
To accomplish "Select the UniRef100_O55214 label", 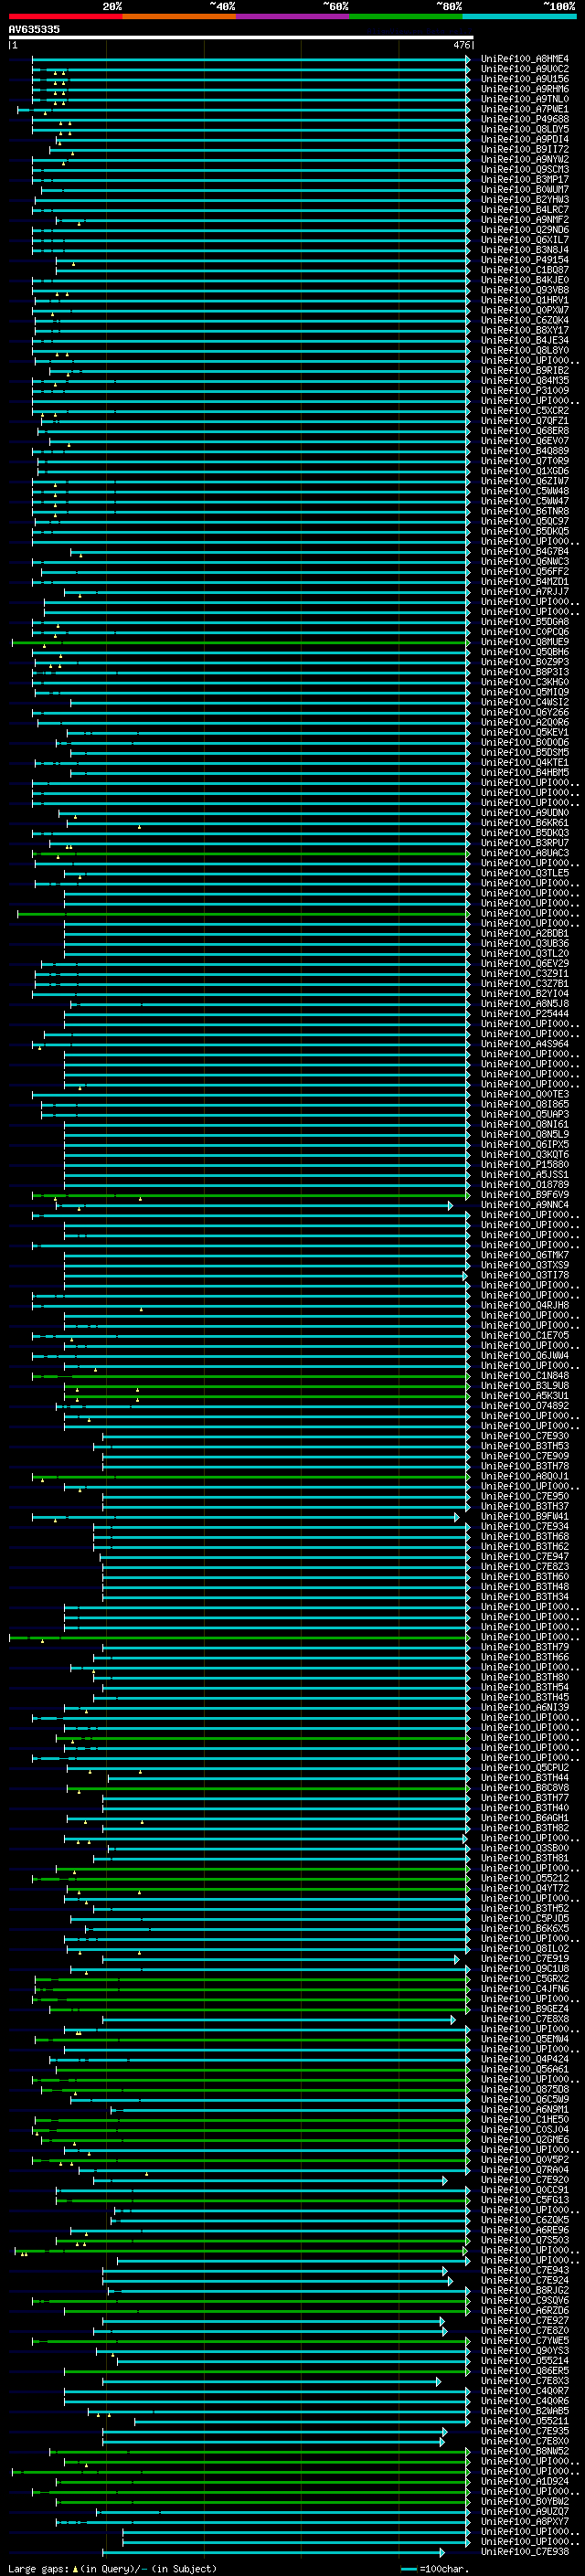I will [x=525, y=2361].
